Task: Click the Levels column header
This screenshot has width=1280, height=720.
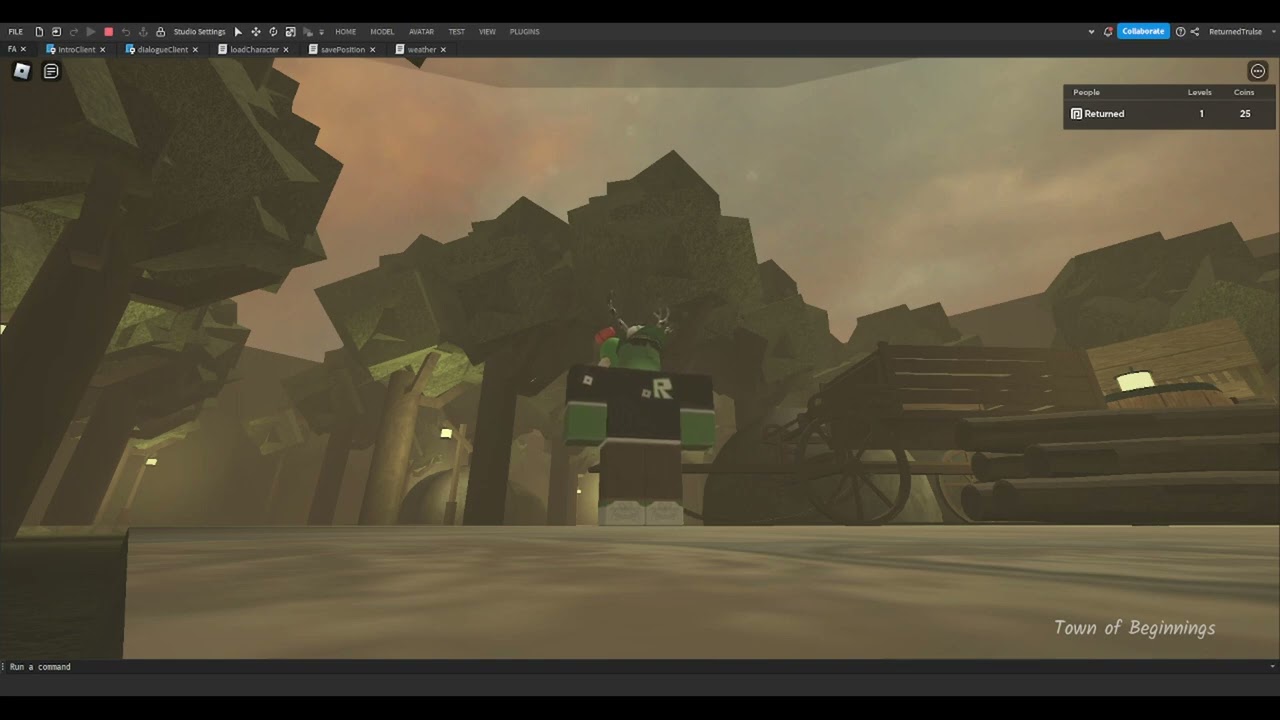Action: (x=1200, y=92)
